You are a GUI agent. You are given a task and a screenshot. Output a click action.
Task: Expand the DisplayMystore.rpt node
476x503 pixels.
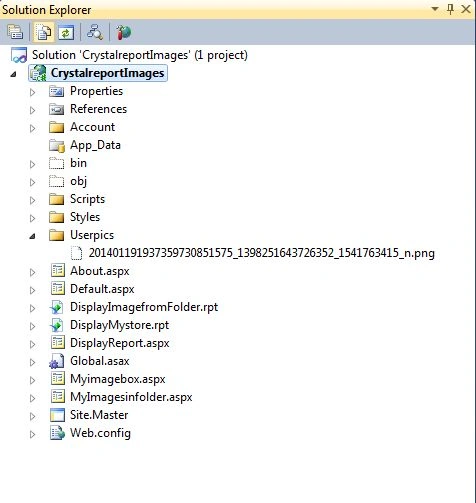[x=32, y=326]
